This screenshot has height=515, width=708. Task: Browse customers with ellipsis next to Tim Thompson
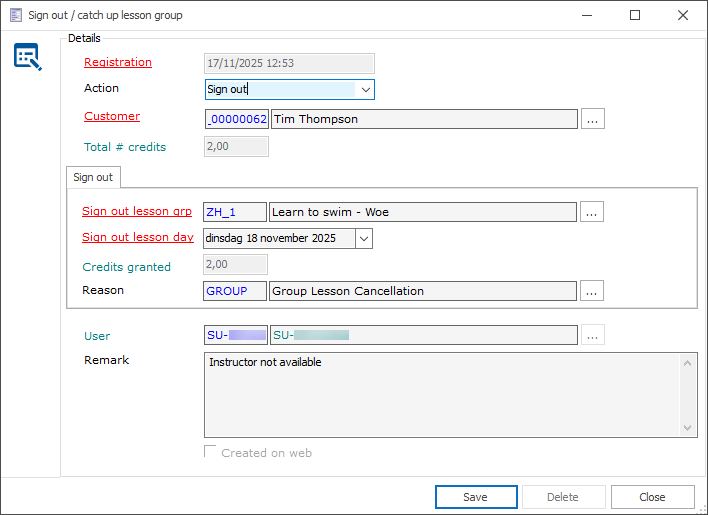[x=592, y=119]
